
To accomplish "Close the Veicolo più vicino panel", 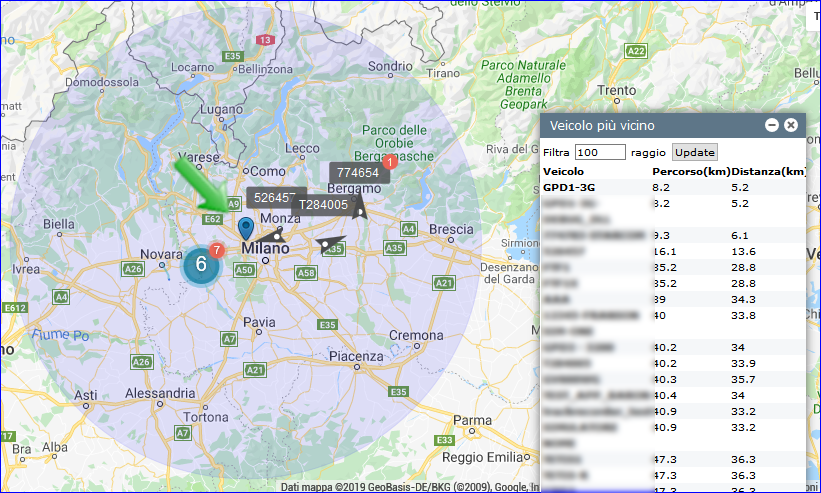I will [790, 125].
